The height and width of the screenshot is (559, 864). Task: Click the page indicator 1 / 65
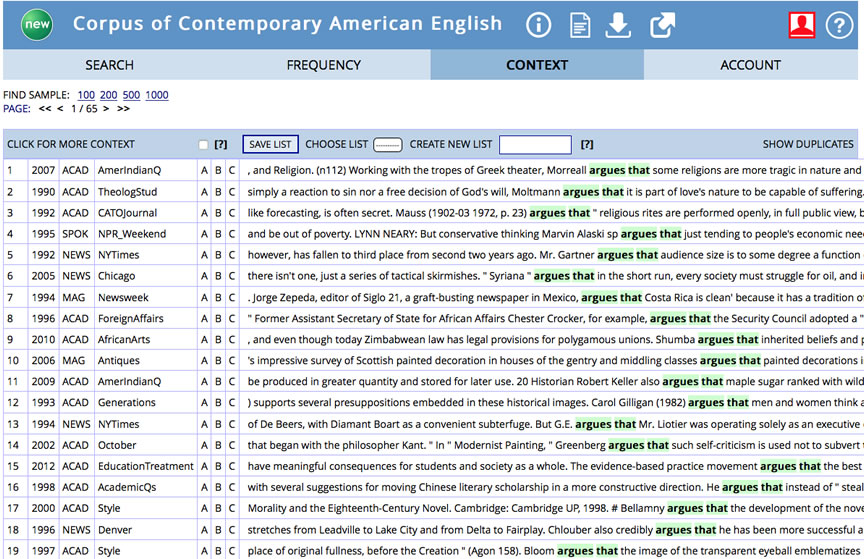point(84,109)
